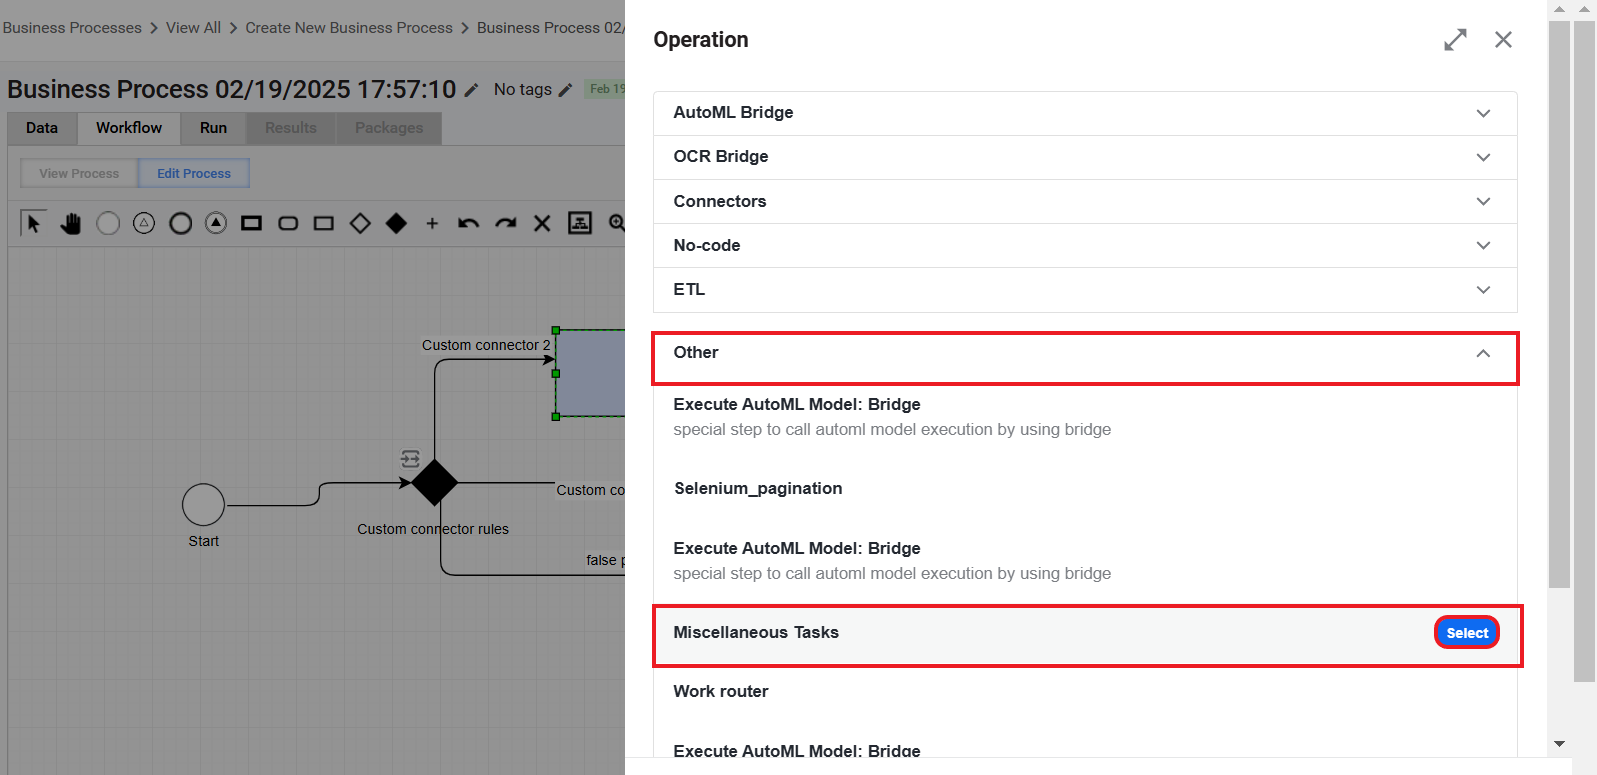
Task: Open the hierarchy layout diagram icon
Action: click(x=580, y=223)
